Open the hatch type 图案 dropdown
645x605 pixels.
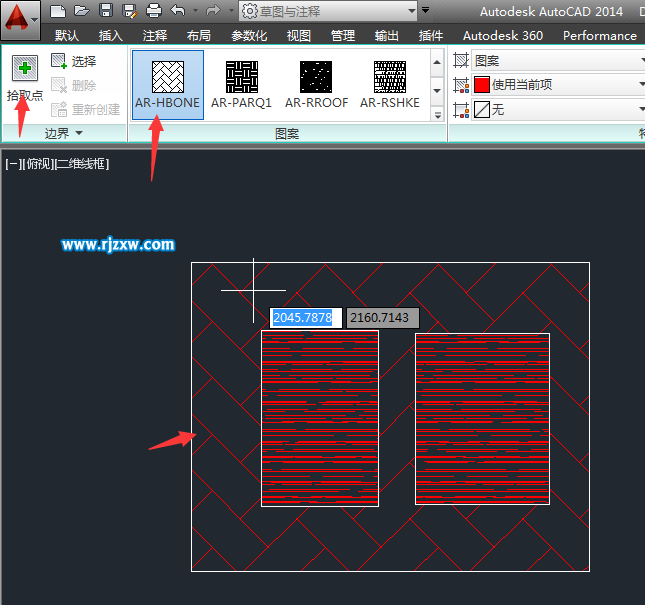556,61
